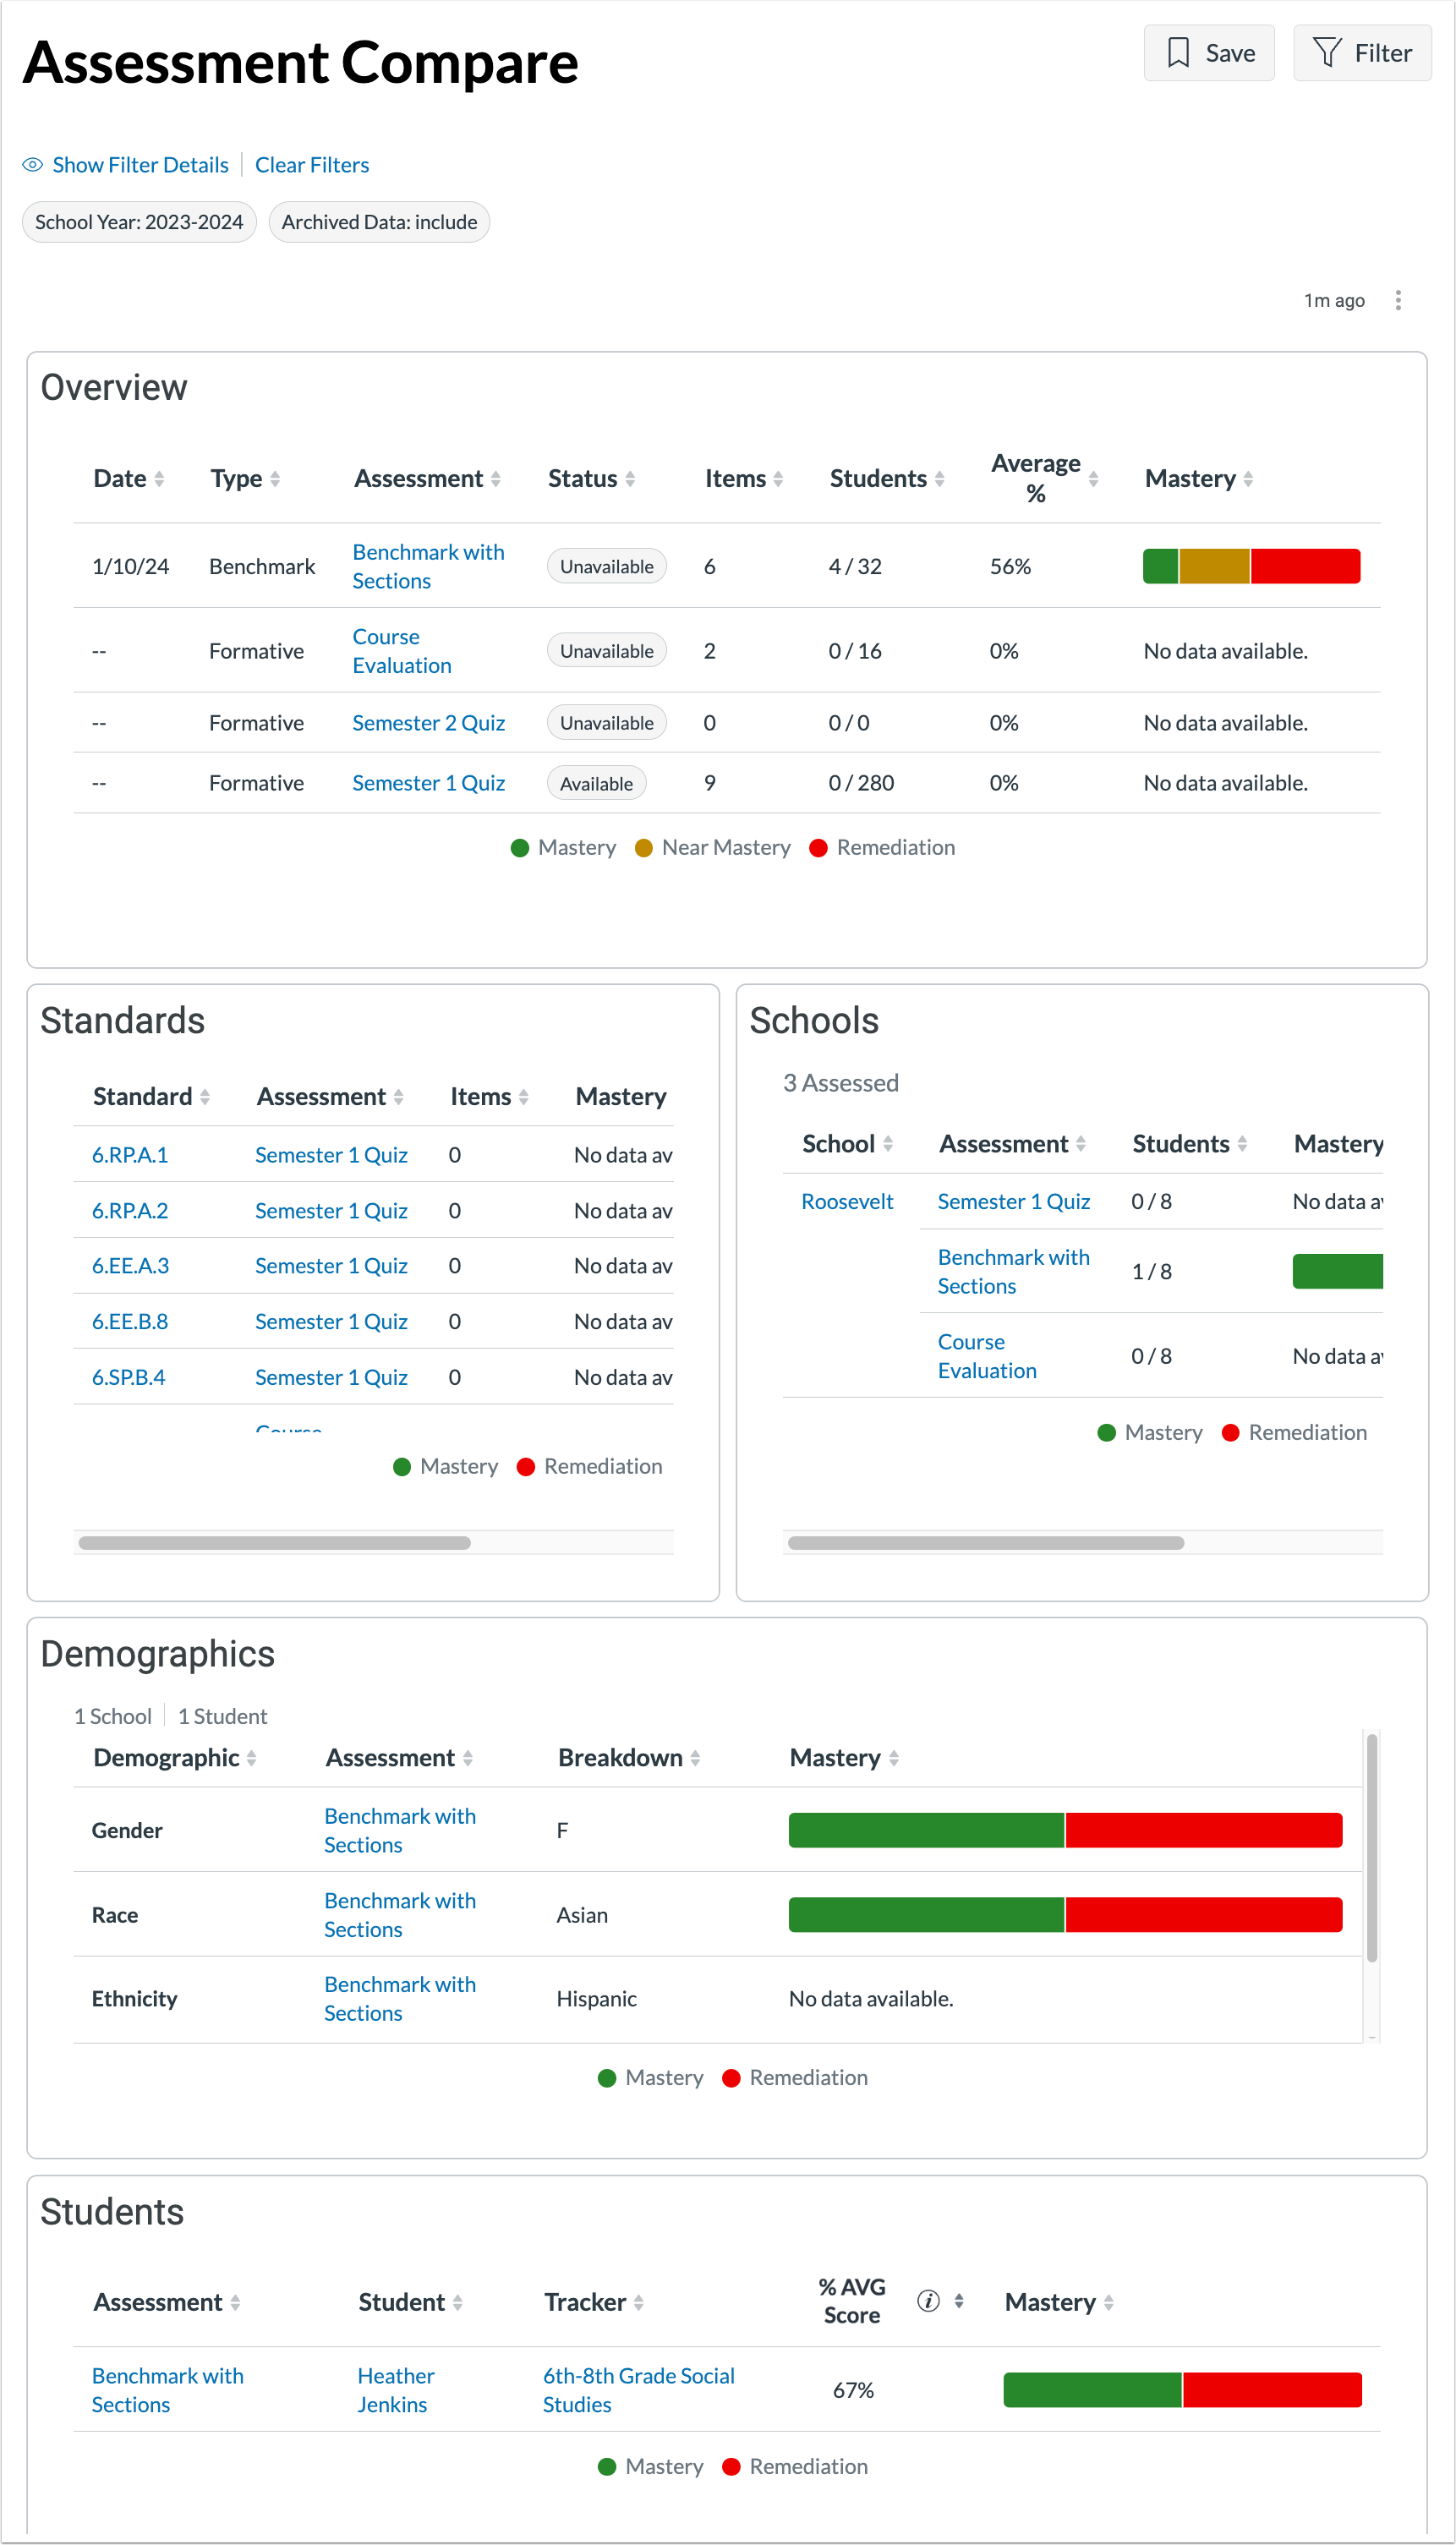Screen dimensions: 1456x2545
Task: Open the Benchmark with Sections assessment
Action: coord(428,566)
